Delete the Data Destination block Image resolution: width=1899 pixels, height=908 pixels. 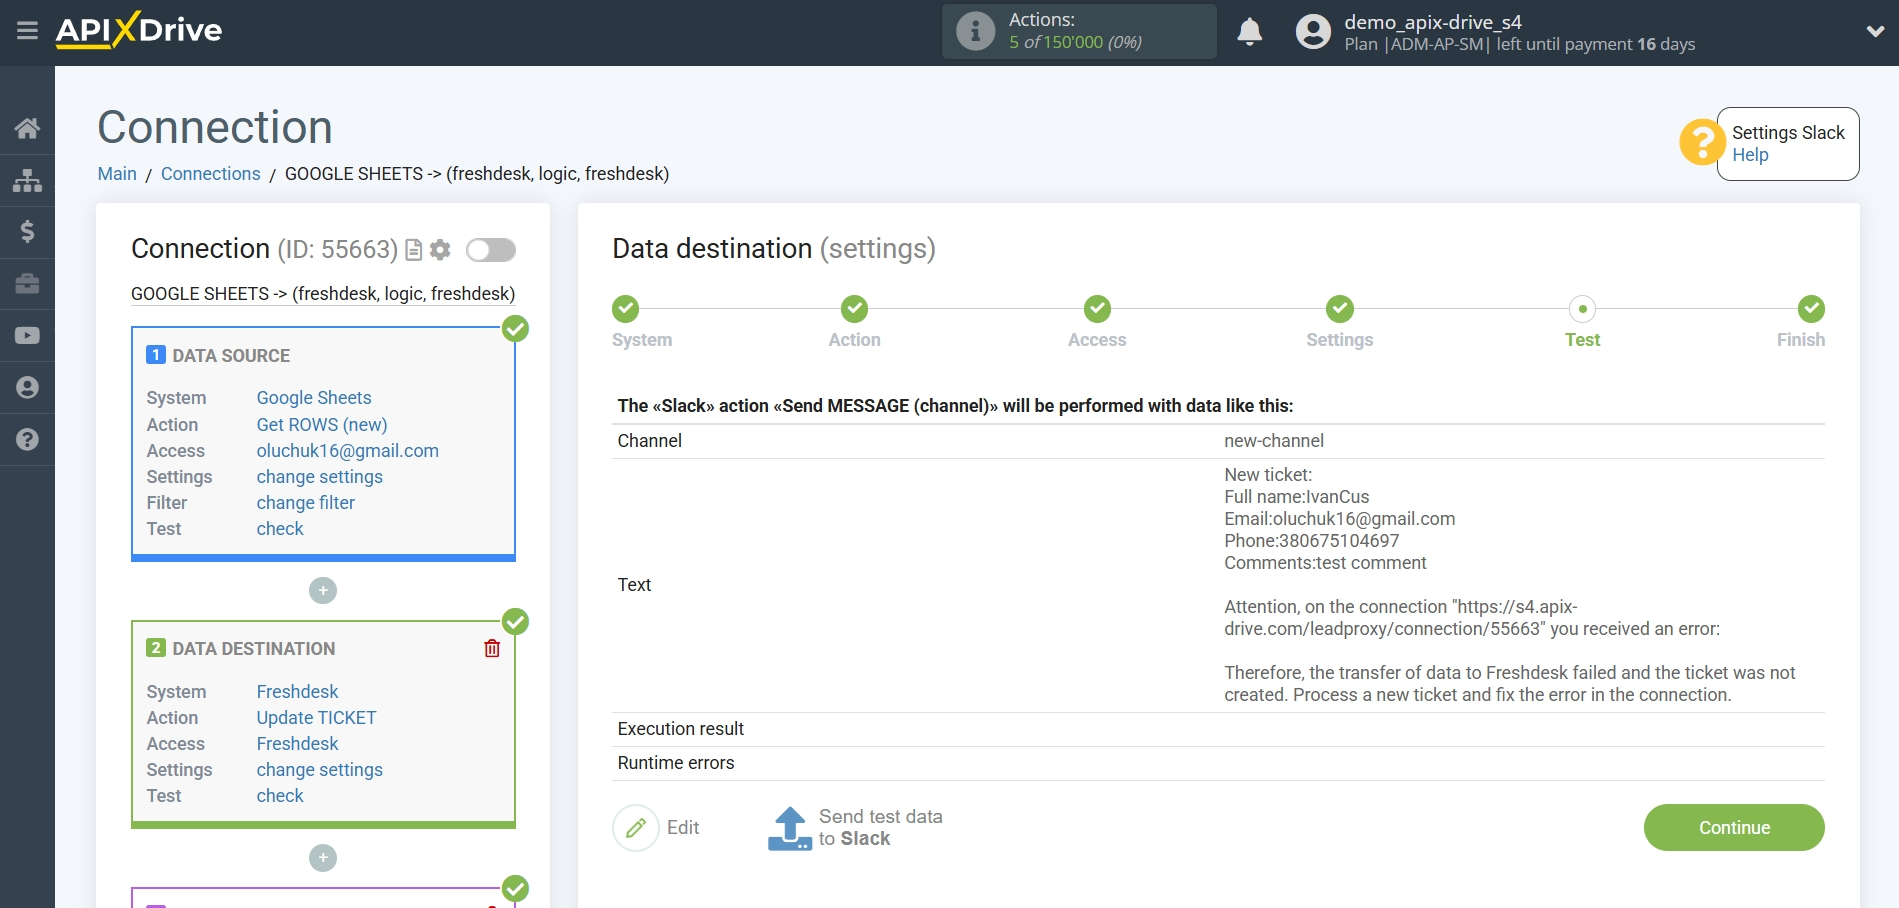click(492, 649)
